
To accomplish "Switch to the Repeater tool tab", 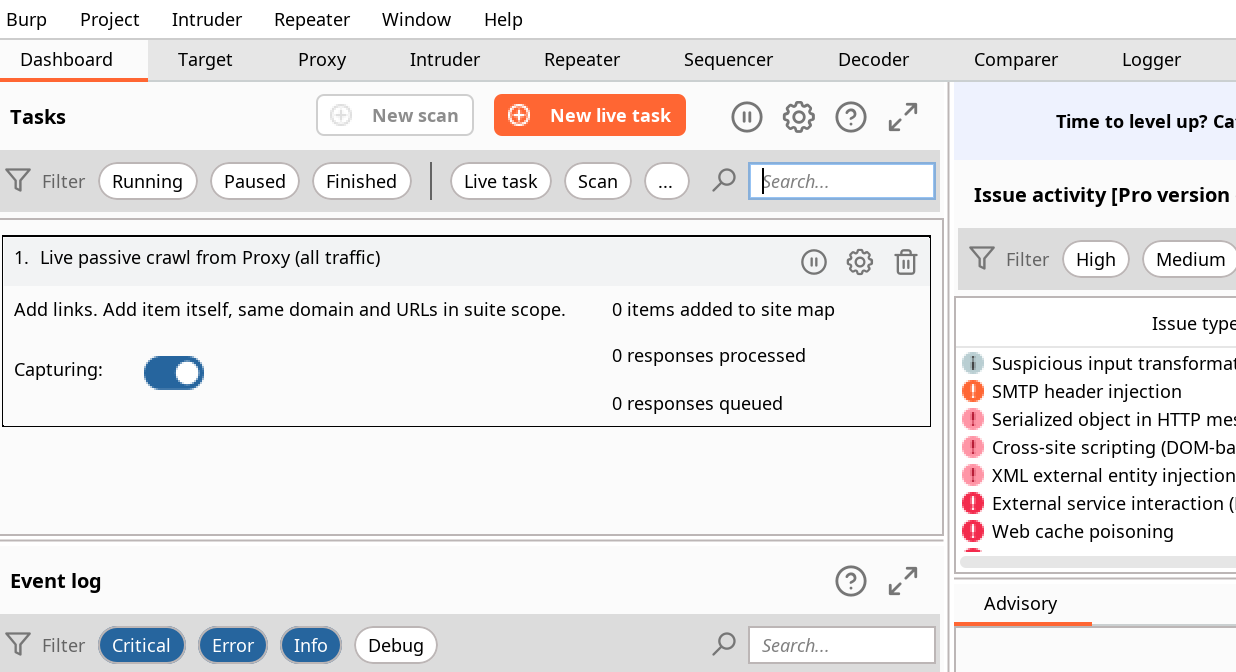I will click(x=582, y=60).
